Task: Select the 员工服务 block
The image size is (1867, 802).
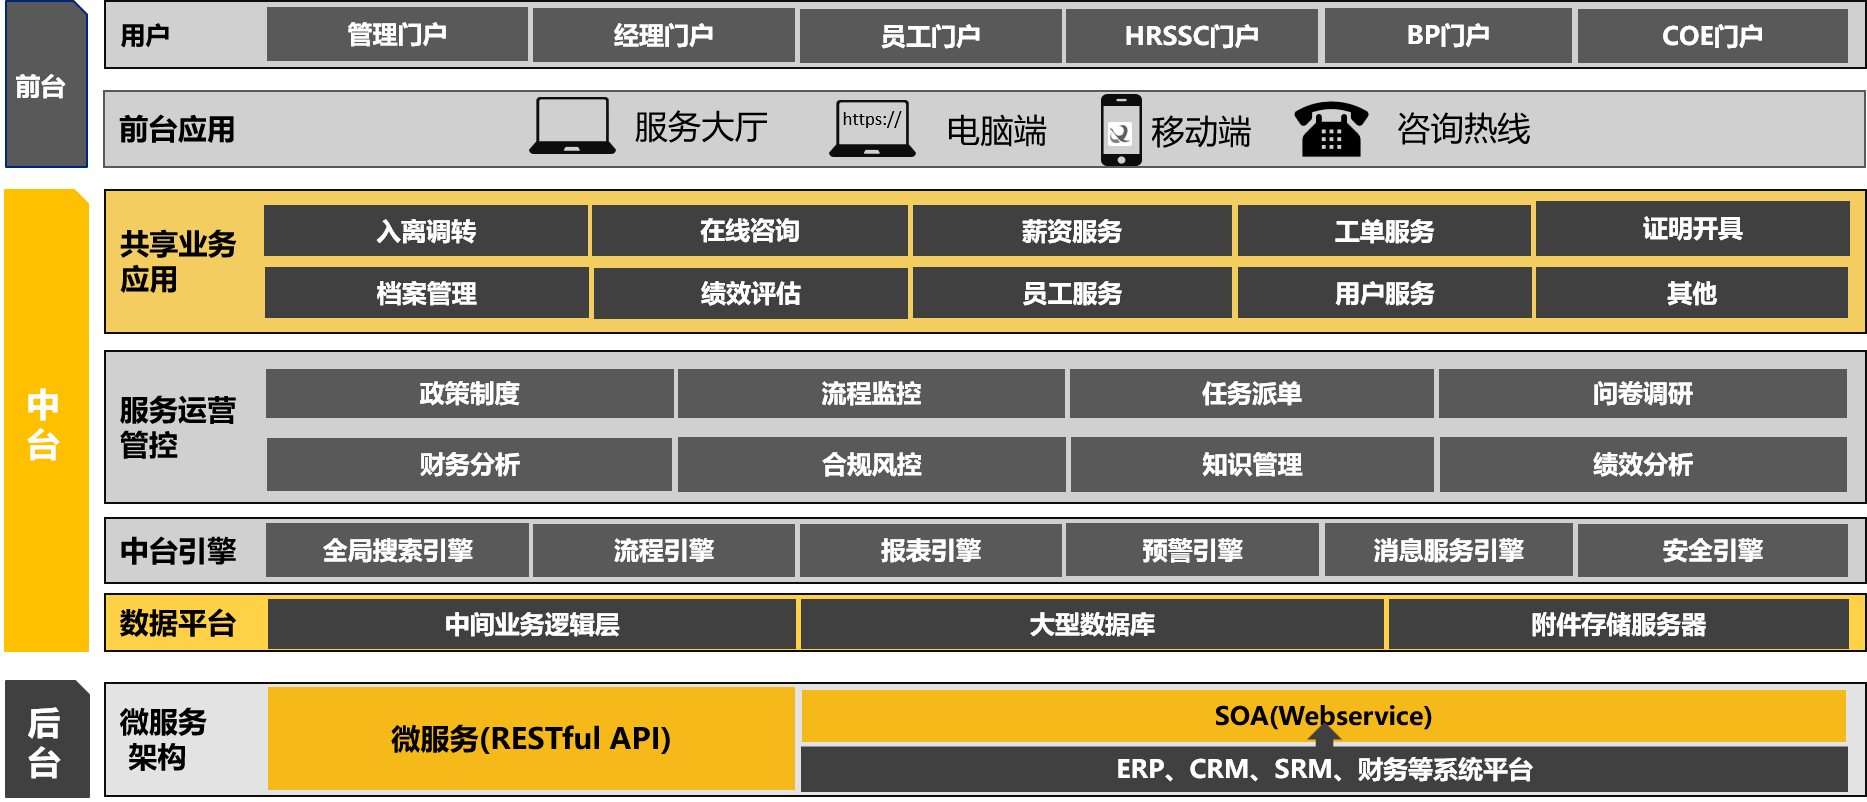Action: [1071, 293]
